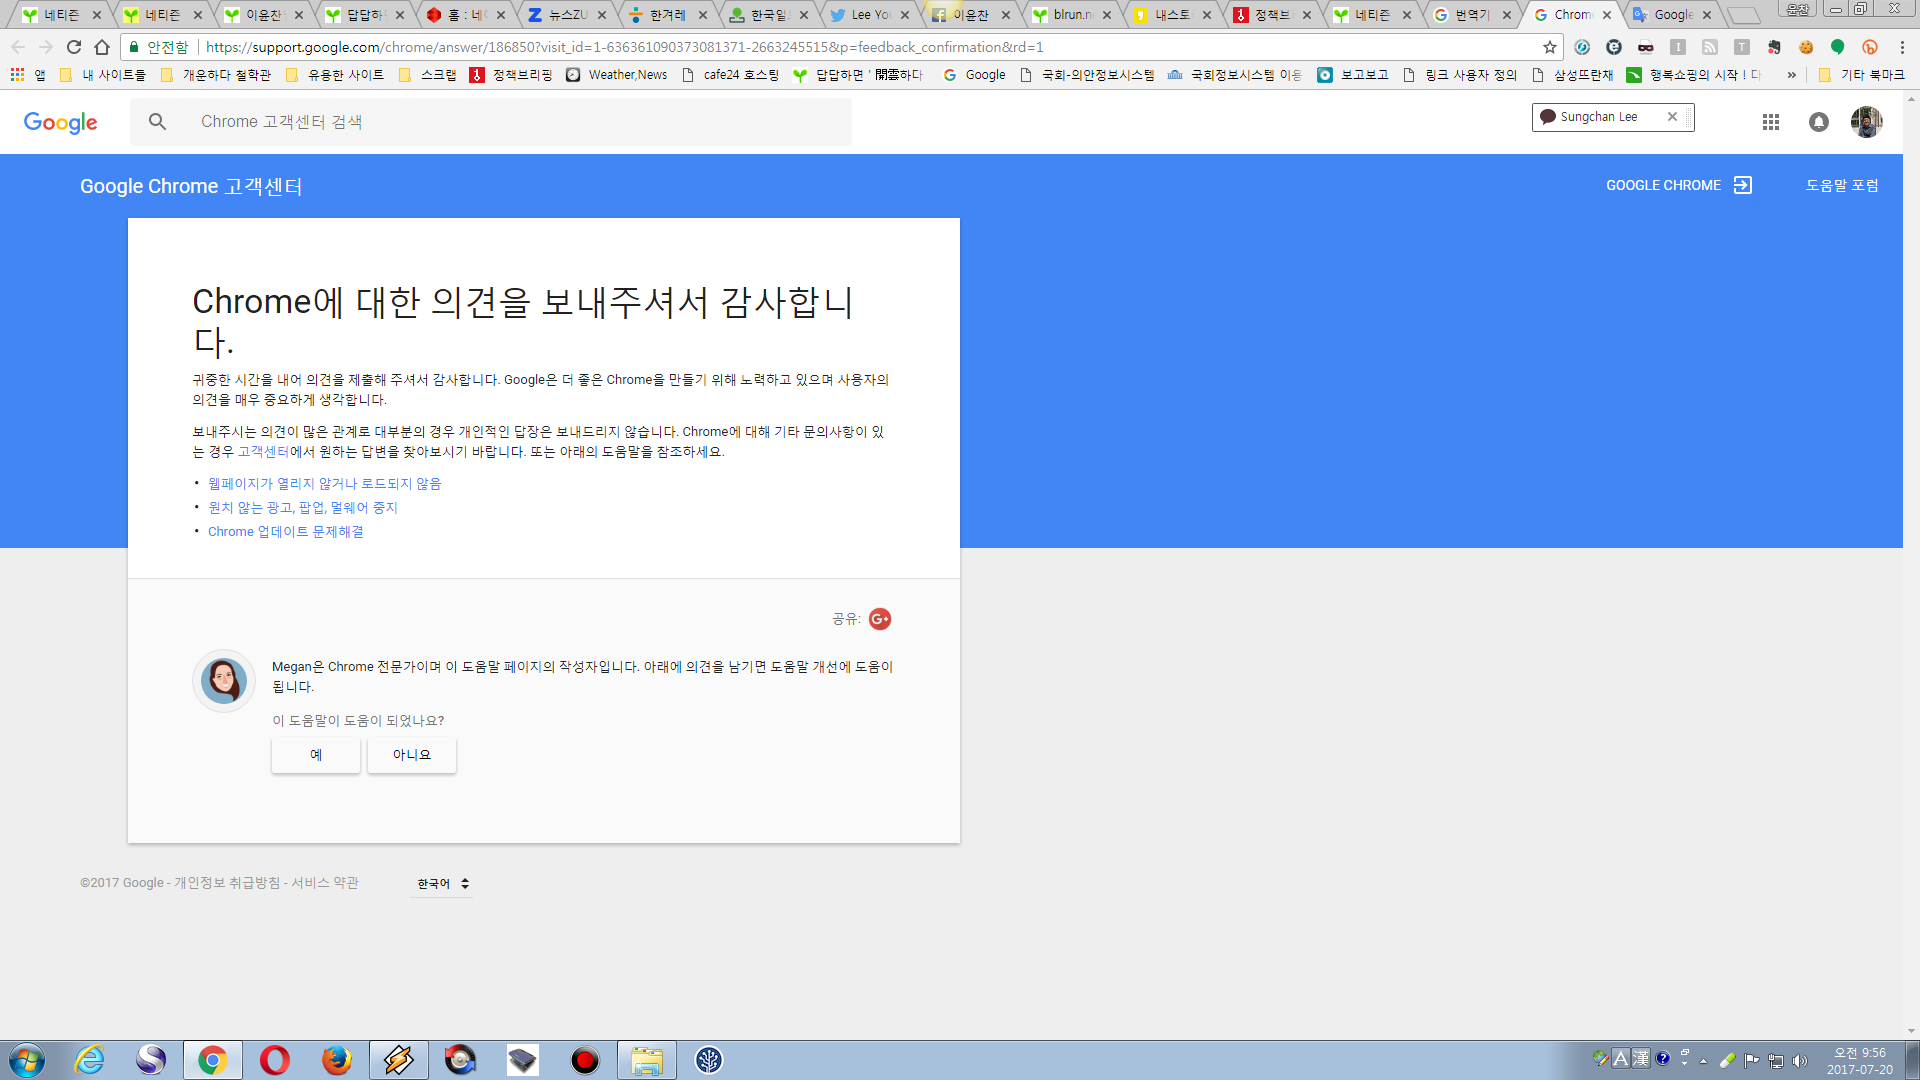Open the Google account avatar
Image resolution: width=1920 pixels, height=1080 pixels.
pos(1867,122)
